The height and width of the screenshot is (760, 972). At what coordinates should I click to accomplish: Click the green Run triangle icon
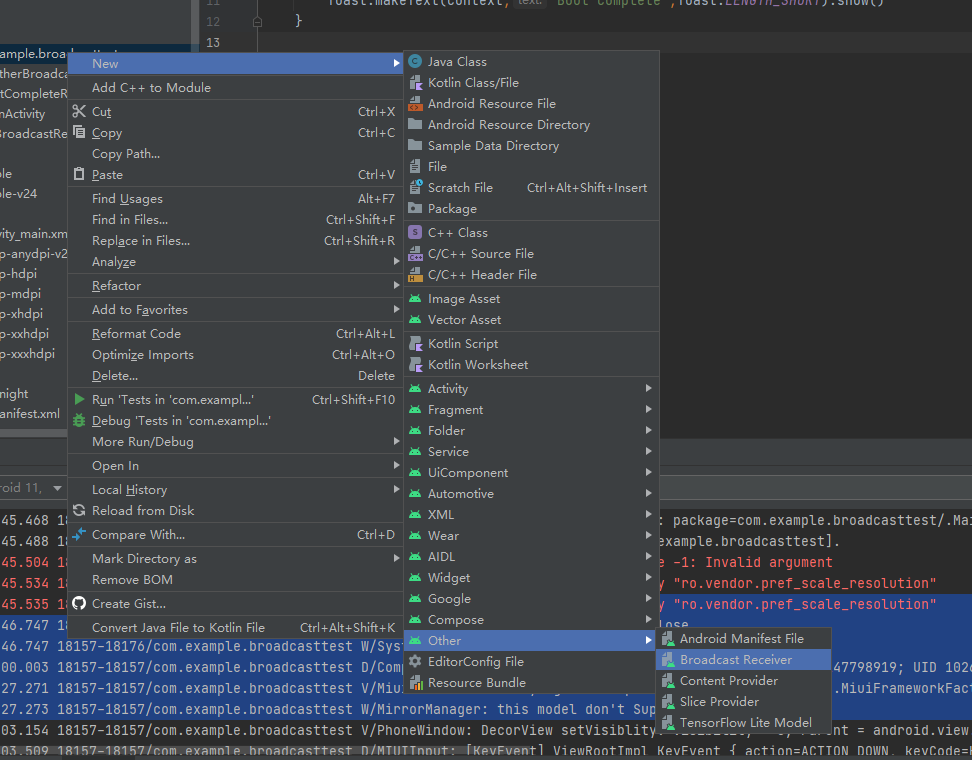point(79,399)
